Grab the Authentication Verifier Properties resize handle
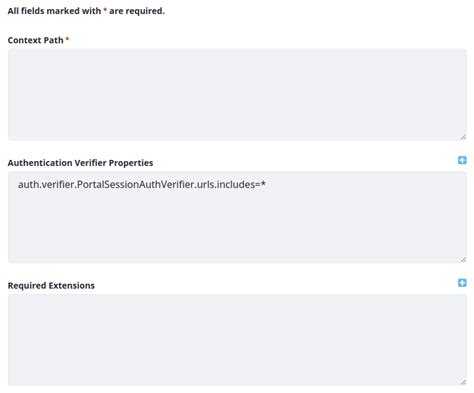The width and height of the screenshot is (474, 393). 463,259
